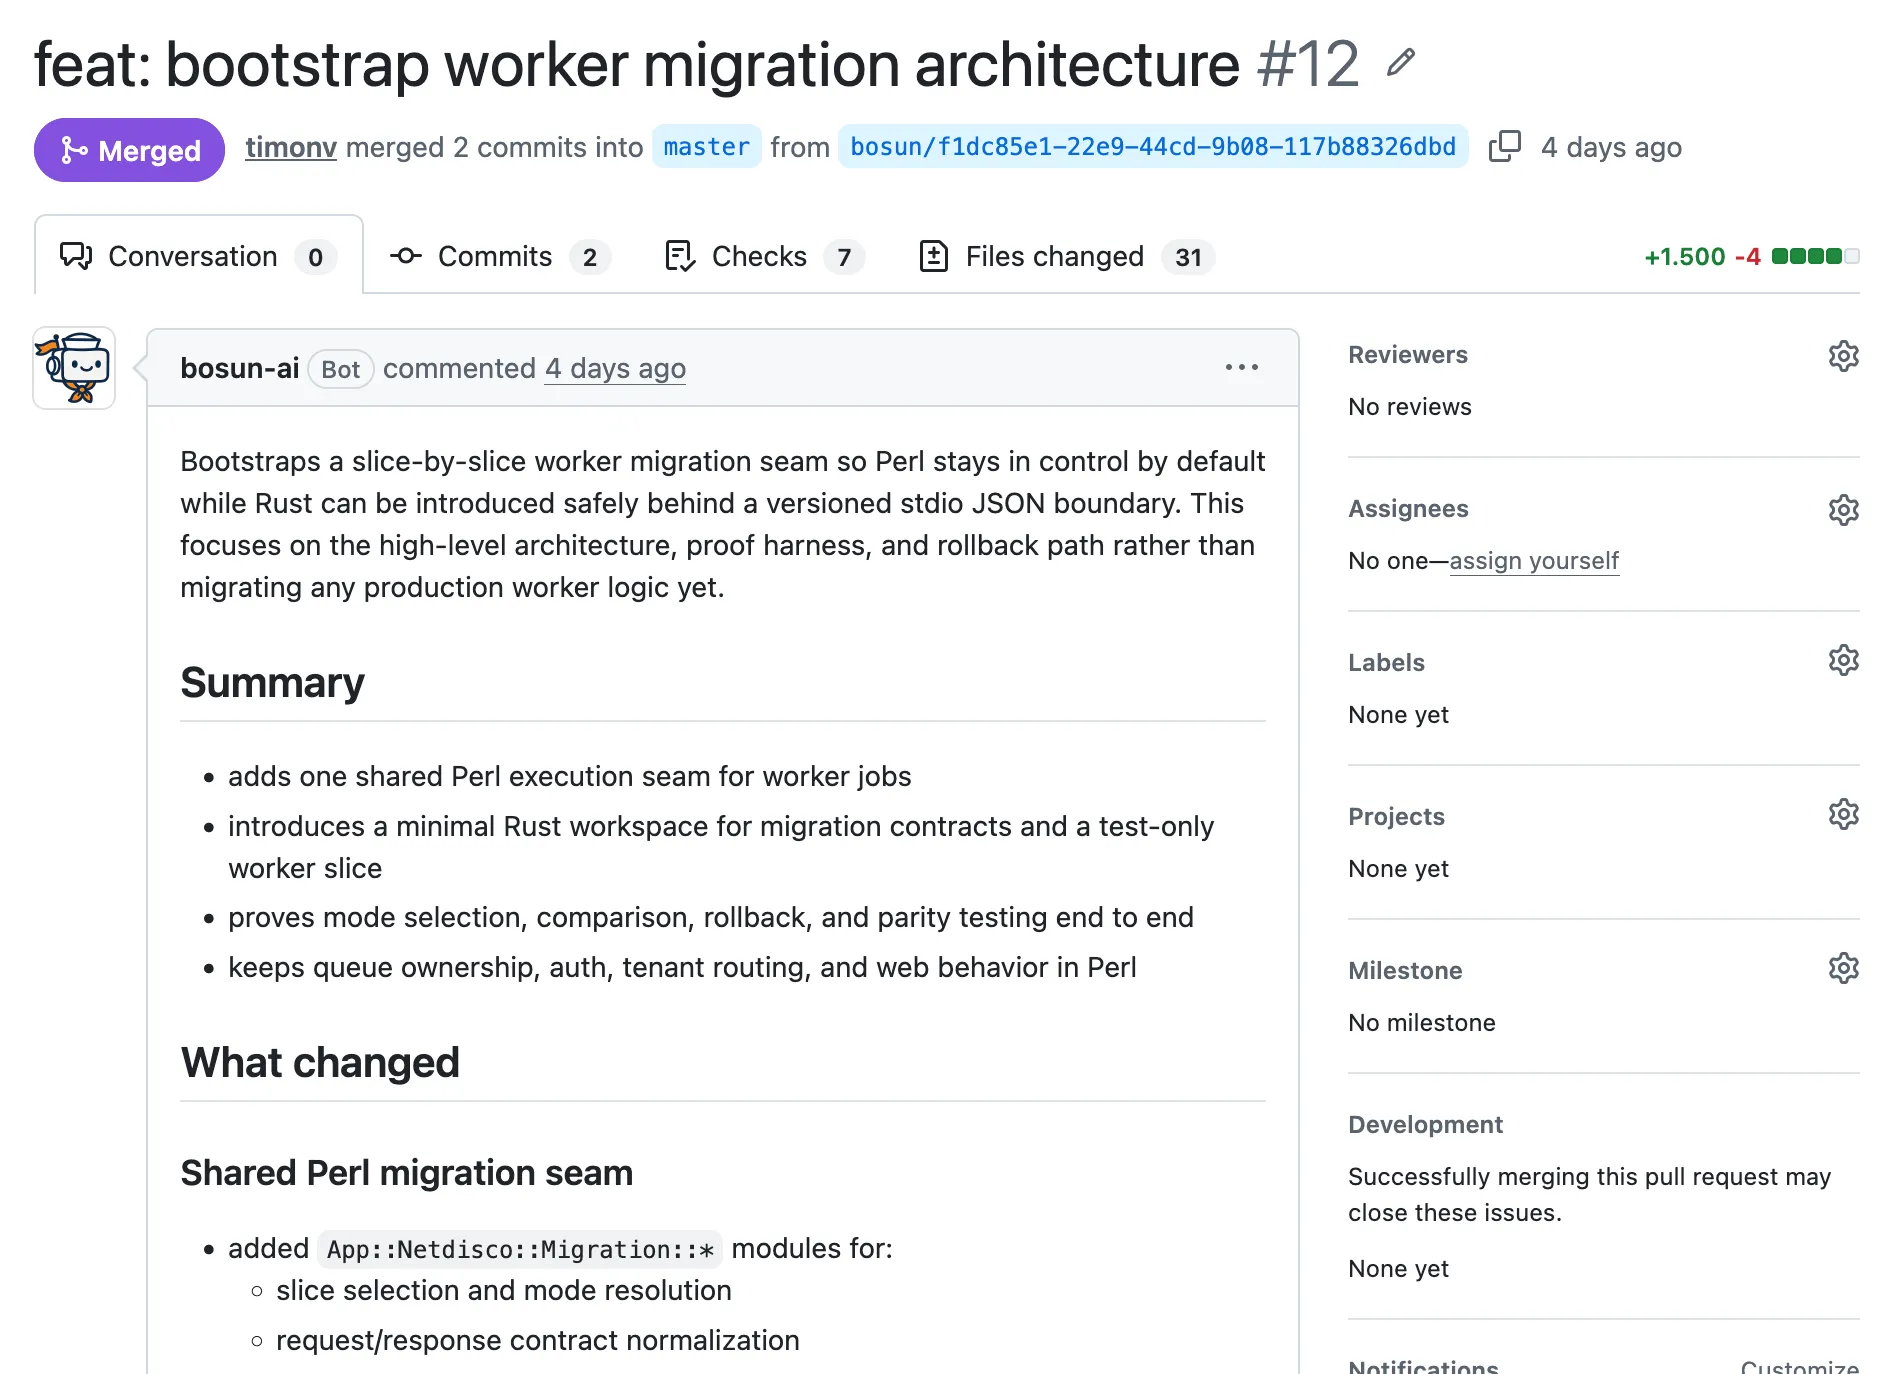
Task: Click the App::Netdisco::Migration::* code text
Action: click(x=520, y=1249)
